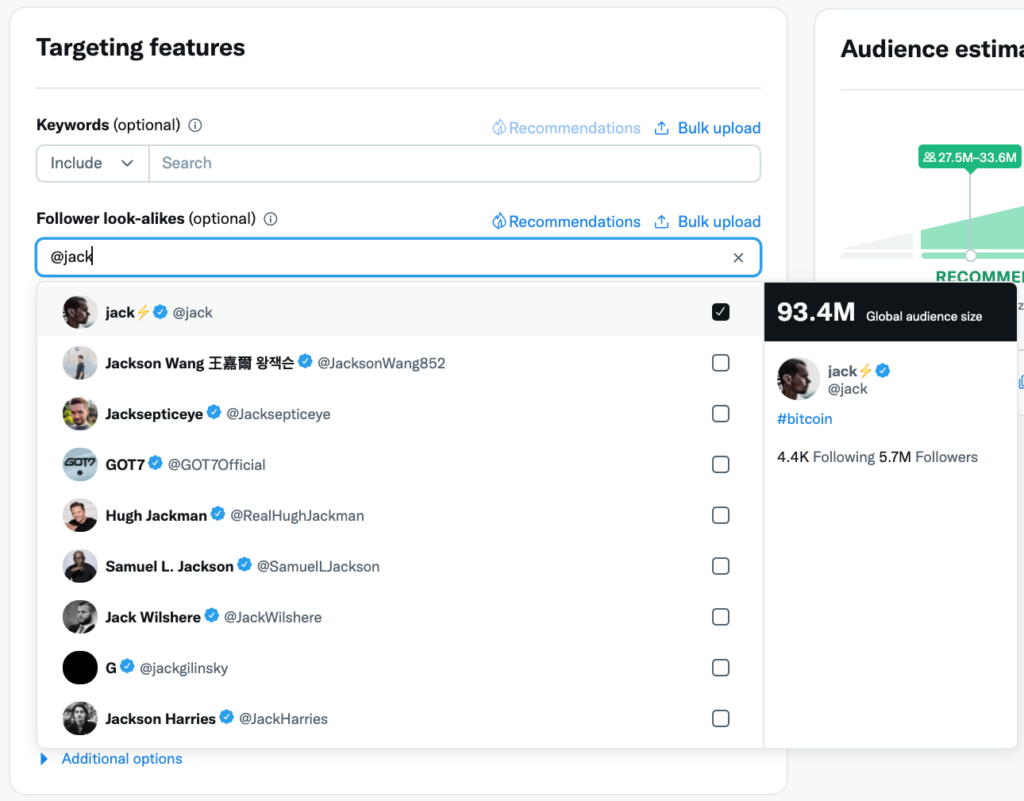
Task: Click the @jack handle in preview card
Action: coord(847,389)
